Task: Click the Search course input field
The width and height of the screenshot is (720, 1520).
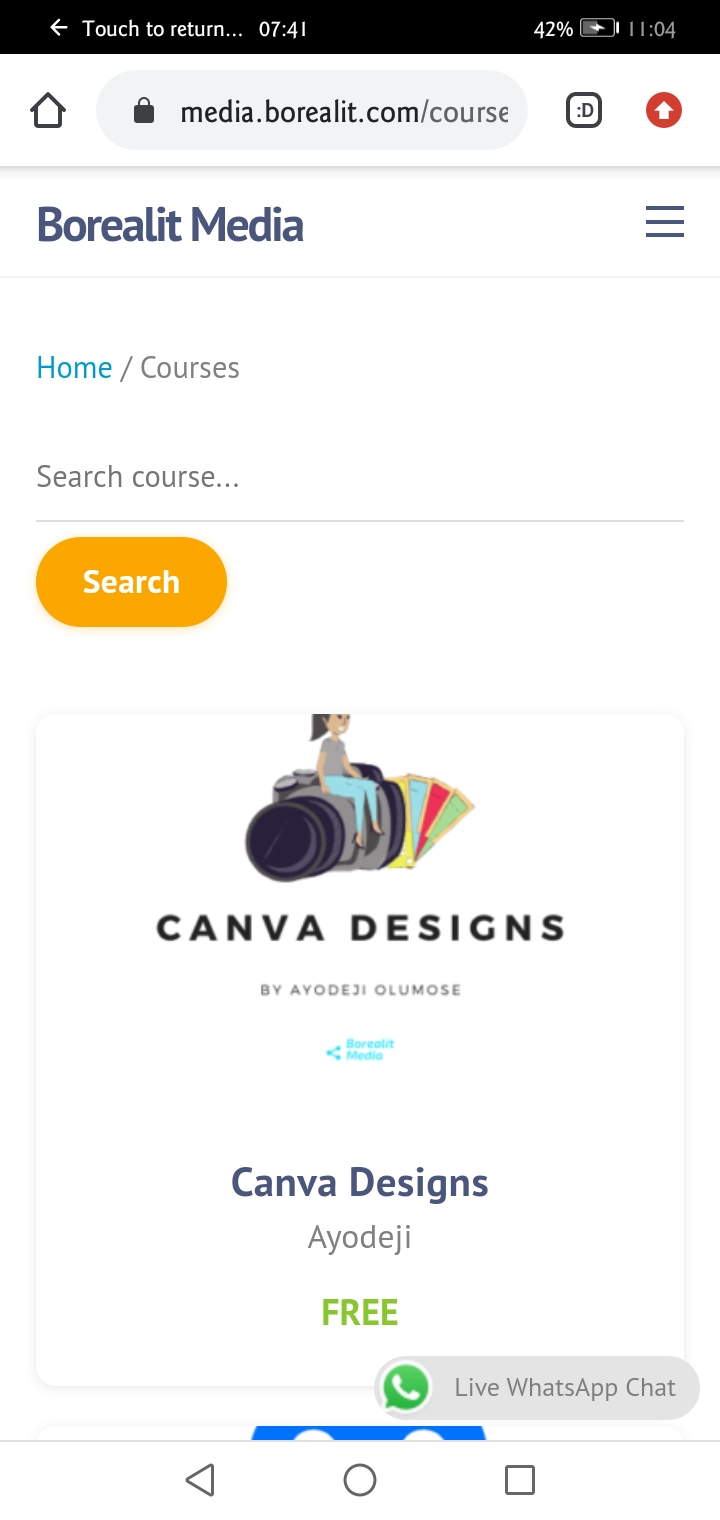Action: (360, 477)
